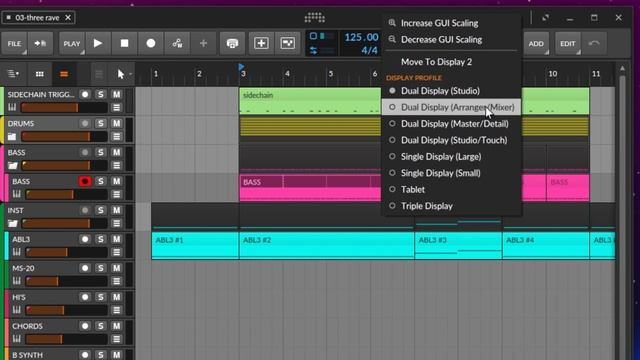Mute the CHORDS track

117,326
